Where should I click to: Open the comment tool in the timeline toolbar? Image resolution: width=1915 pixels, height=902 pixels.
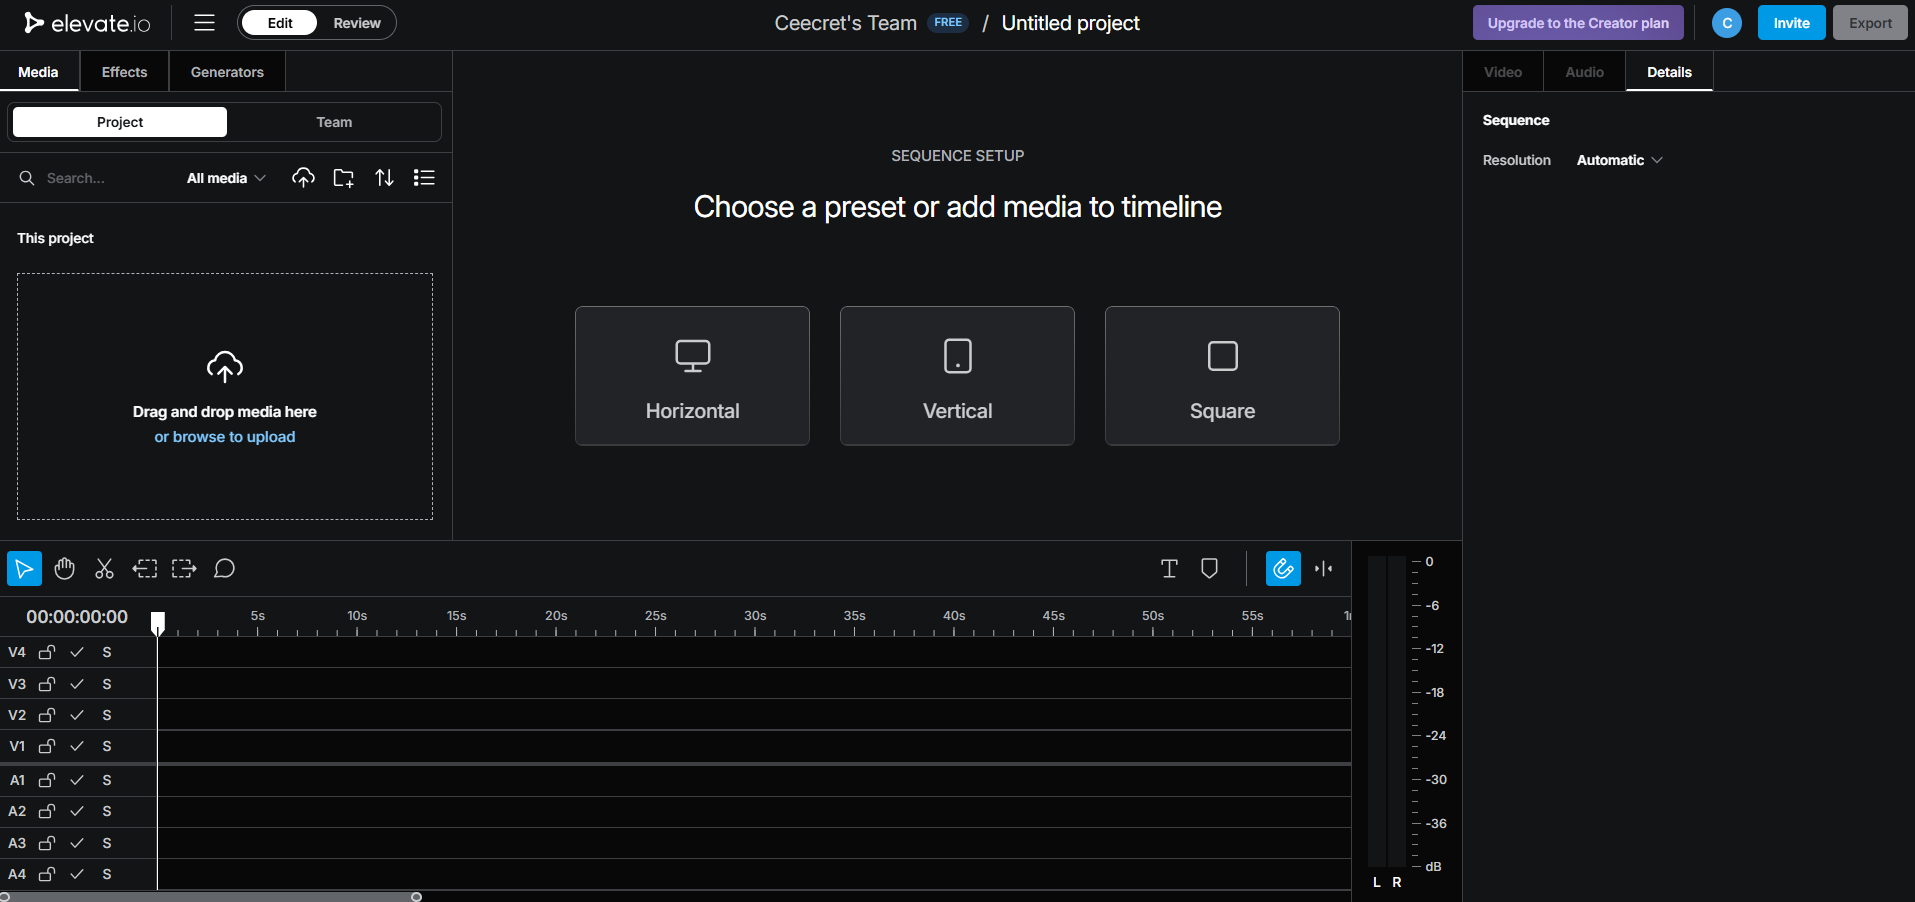(224, 568)
